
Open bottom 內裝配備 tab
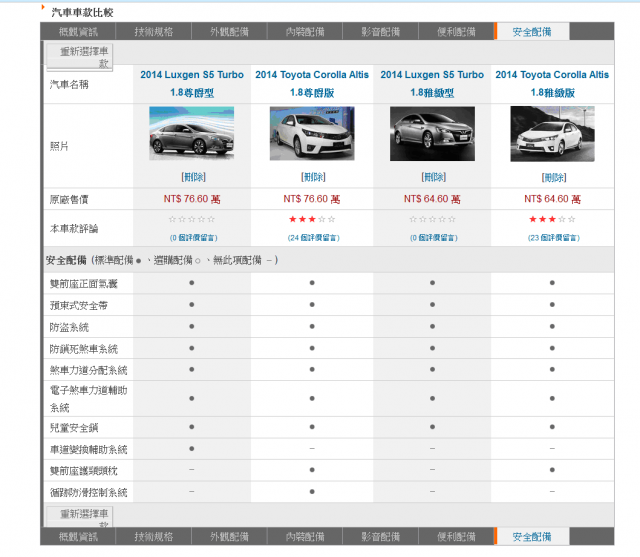(305, 536)
